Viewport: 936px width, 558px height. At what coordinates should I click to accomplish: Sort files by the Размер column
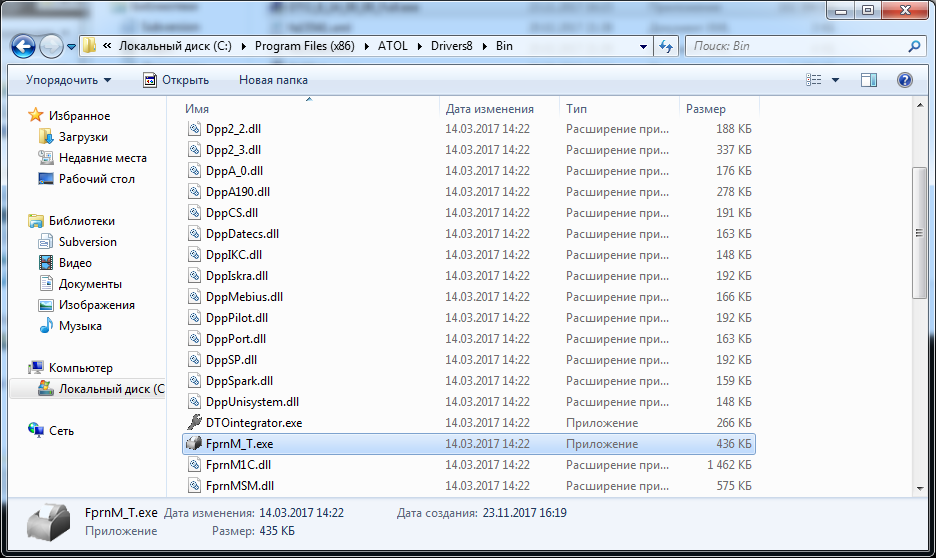pos(706,109)
